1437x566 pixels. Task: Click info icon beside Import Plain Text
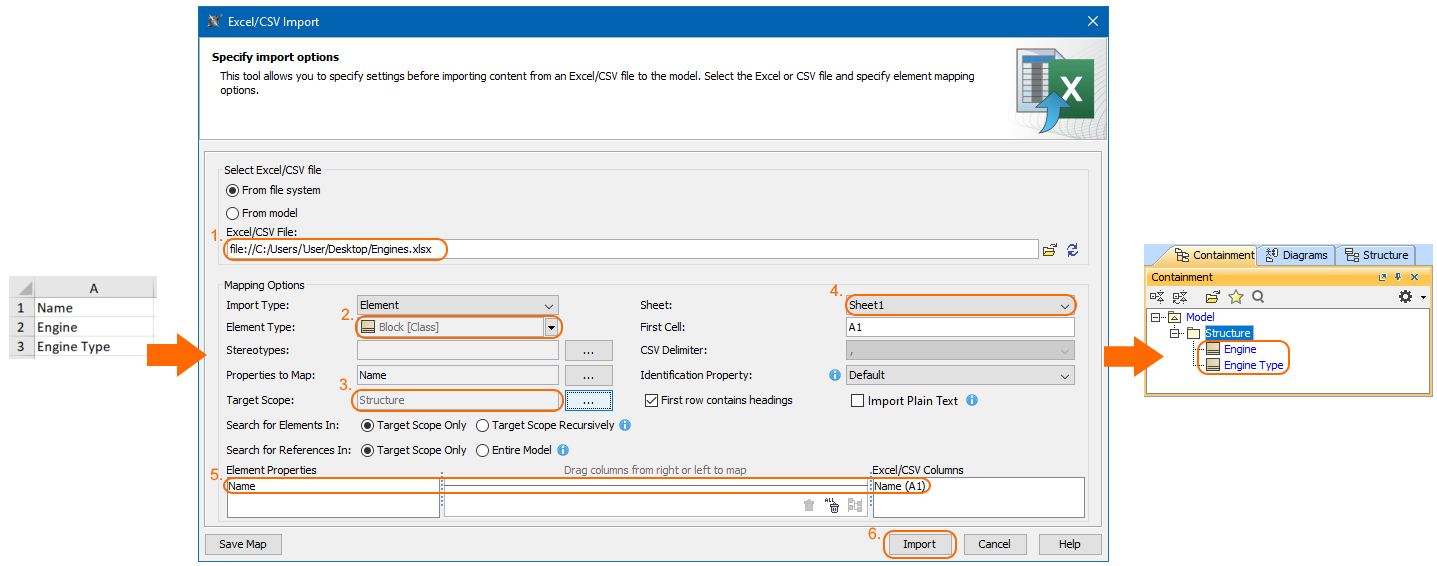(x=972, y=401)
